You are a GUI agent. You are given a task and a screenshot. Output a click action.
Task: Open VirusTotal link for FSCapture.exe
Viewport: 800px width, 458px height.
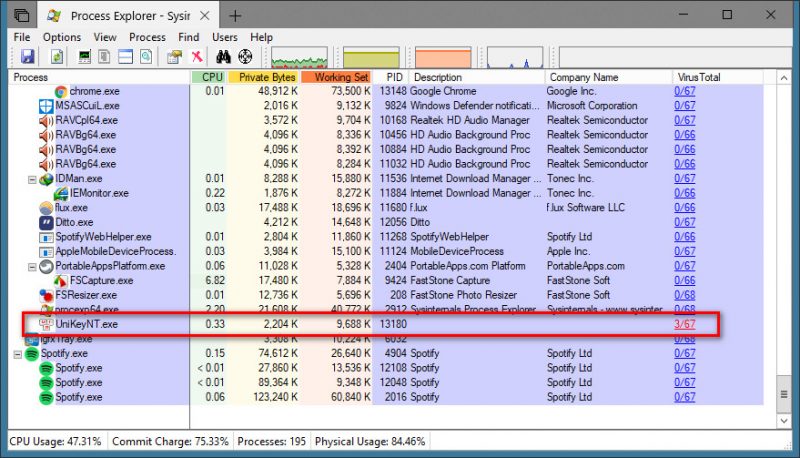(x=684, y=281)
